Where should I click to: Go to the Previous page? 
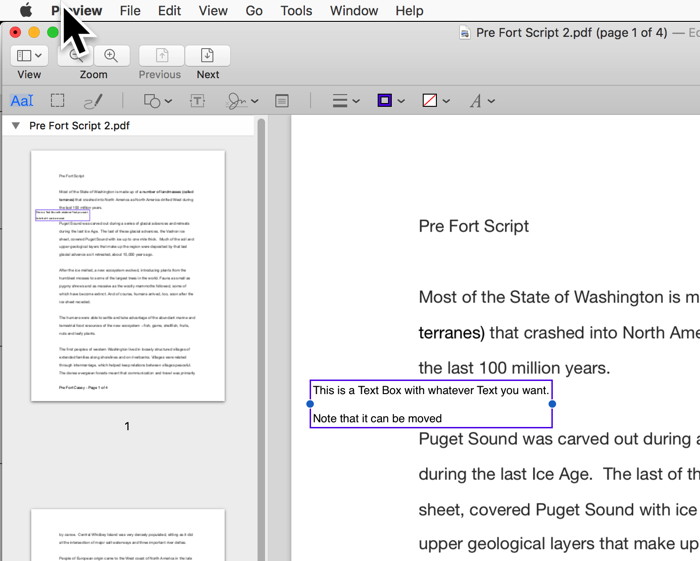(x=160, y=56)
